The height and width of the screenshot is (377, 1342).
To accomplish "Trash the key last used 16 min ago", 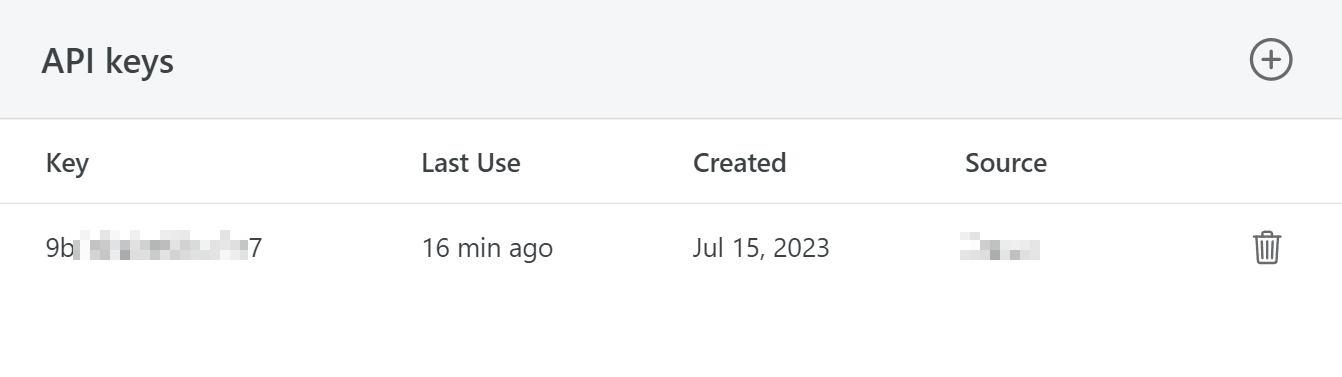I will 1267,247.
